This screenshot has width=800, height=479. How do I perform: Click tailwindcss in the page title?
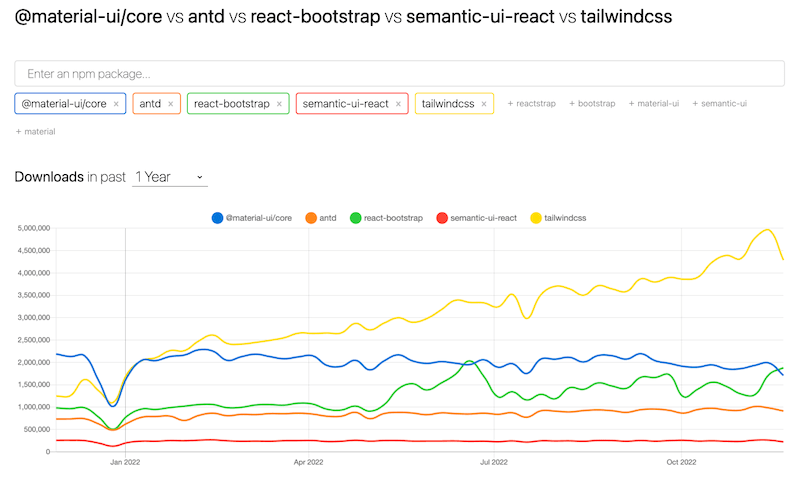pyautogui.click(x=626, y=17)
